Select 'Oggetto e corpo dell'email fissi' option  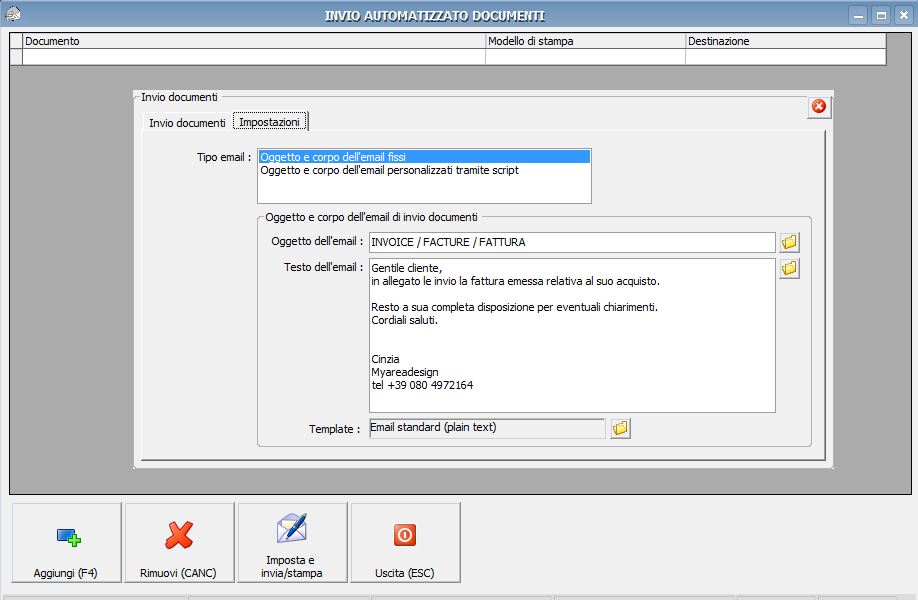click(424, 157)
